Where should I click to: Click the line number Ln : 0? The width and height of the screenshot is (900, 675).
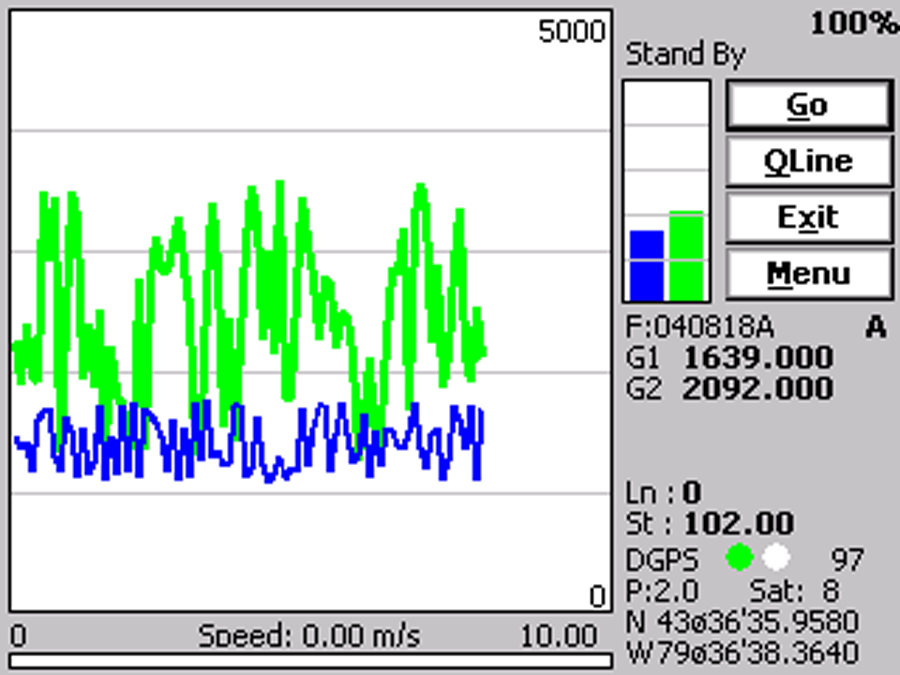pos(664,492)
